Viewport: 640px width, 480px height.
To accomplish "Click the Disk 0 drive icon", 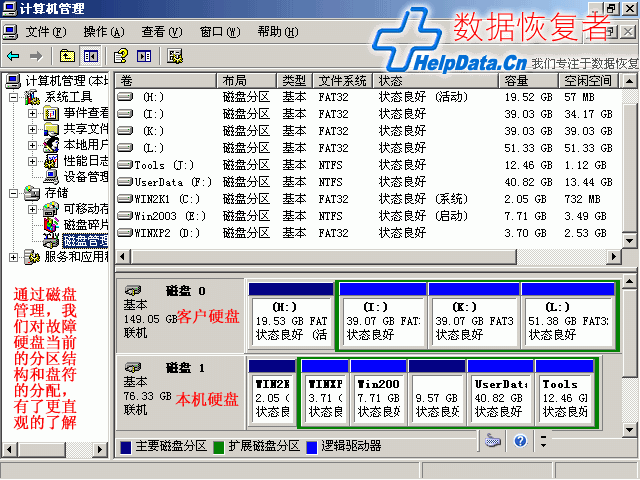I will (x=132, y=288).
